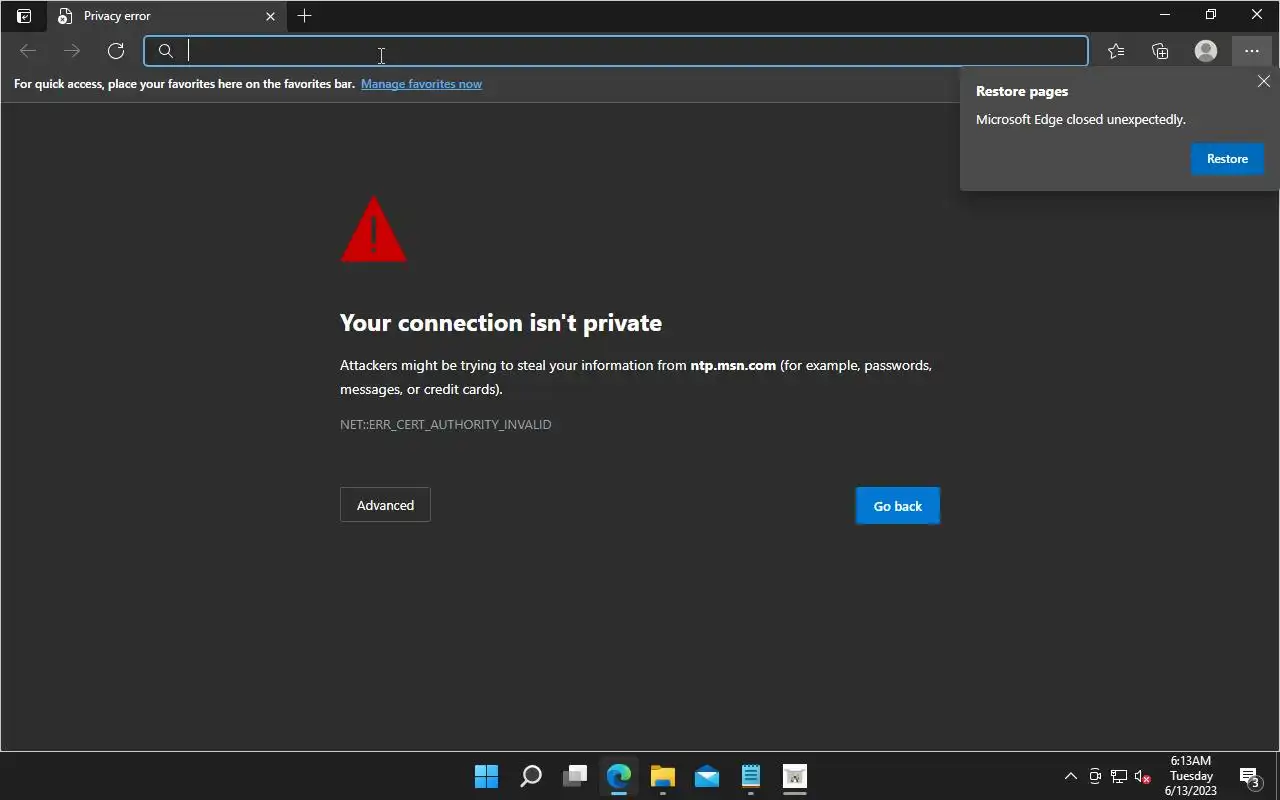Open the profile avatar icon
Image resolution: width=1280 pixels, height=800 pixels.
click(1206, 51)
